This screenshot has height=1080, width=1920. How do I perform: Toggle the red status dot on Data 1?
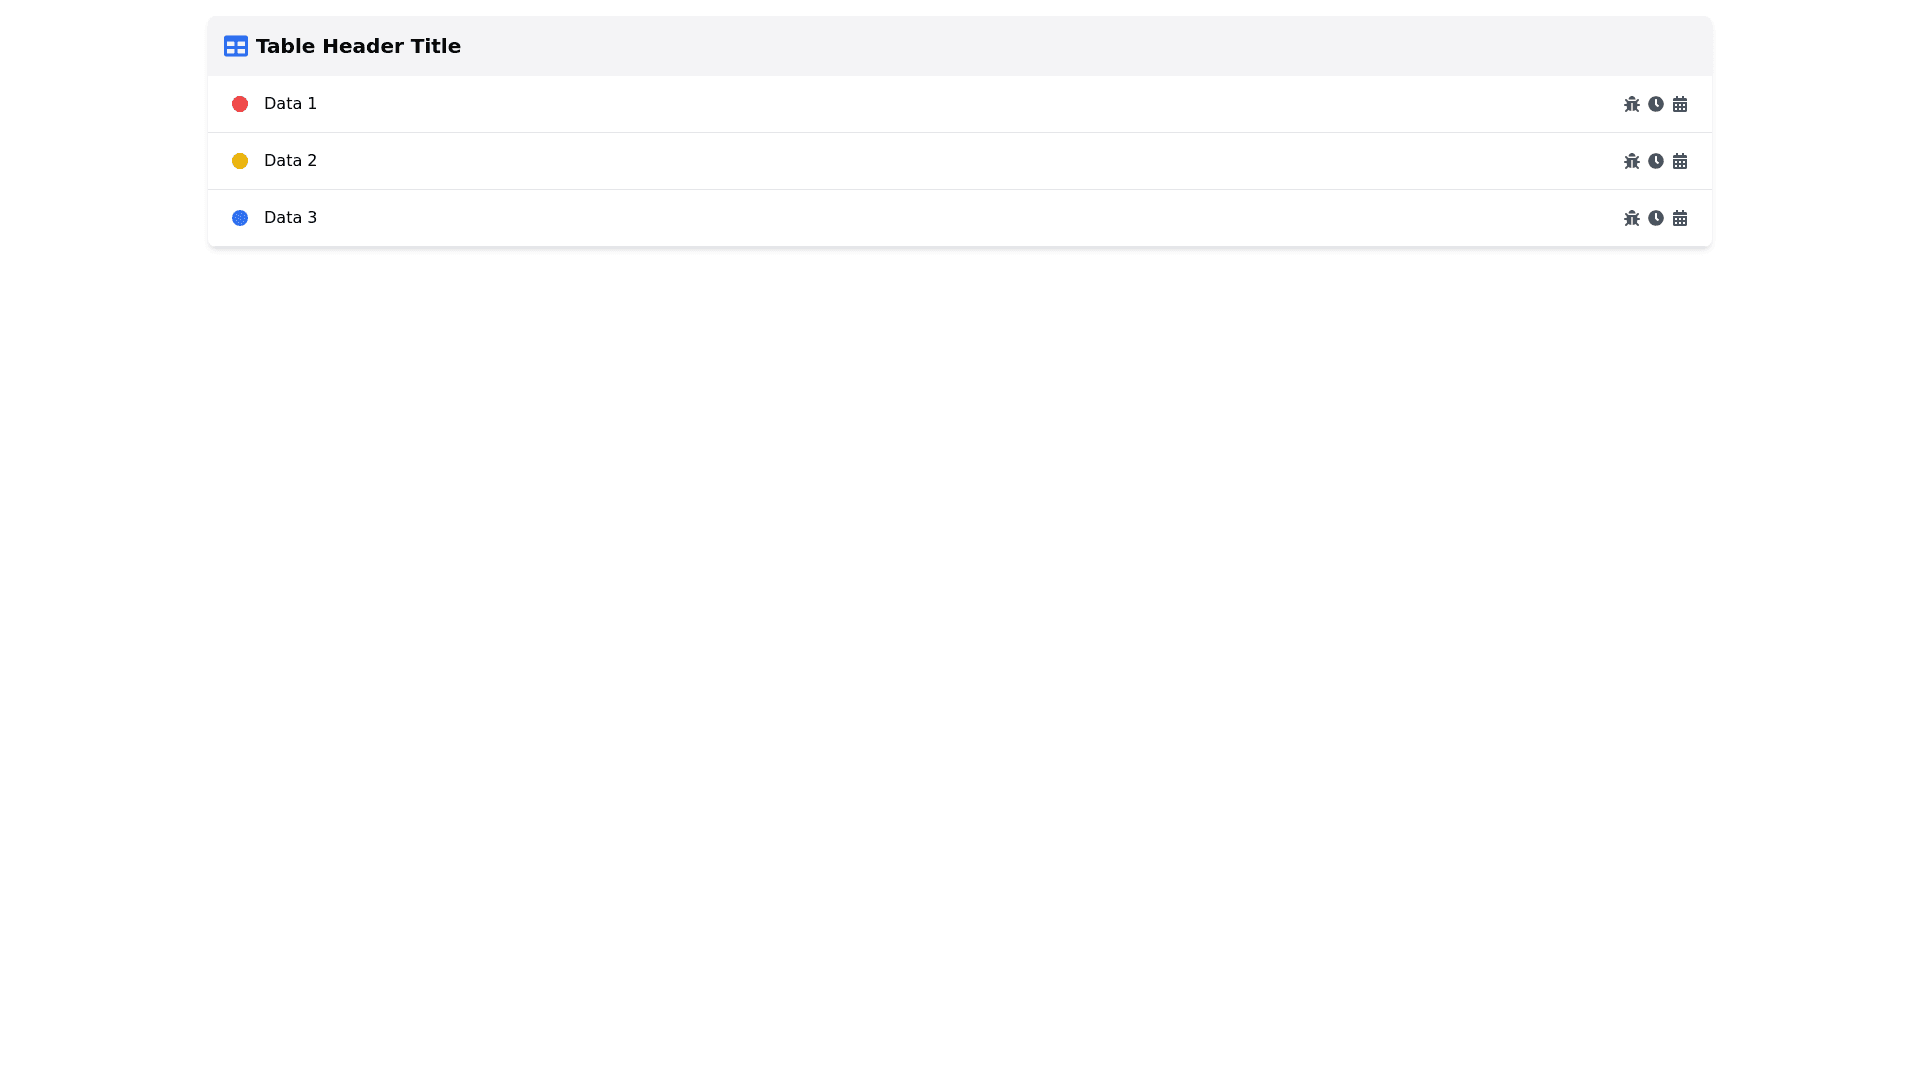(x=240, y=104)
